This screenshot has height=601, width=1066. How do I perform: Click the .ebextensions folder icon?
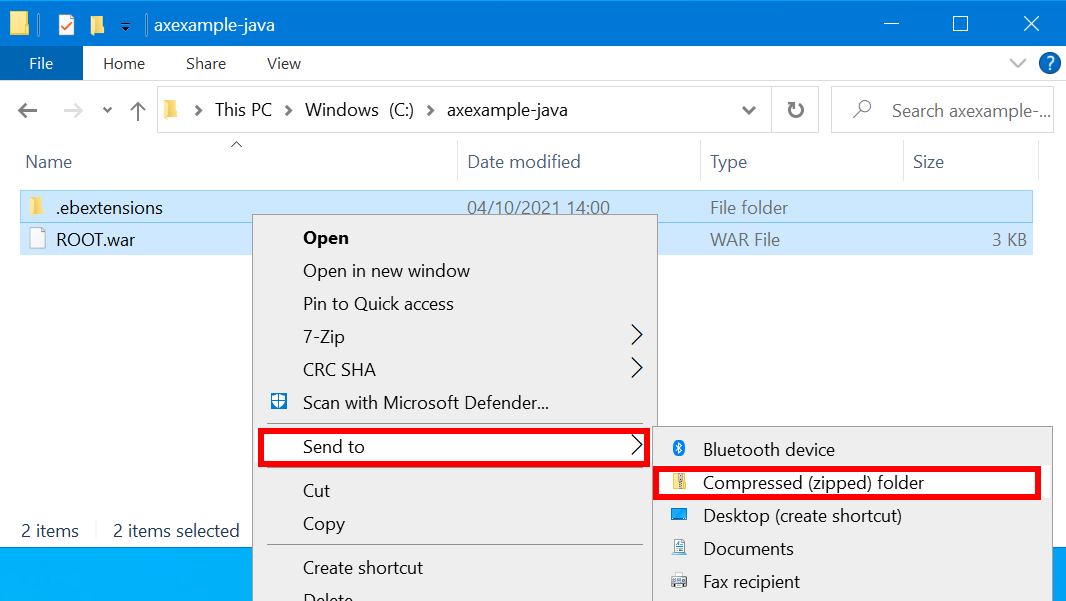tap(37, 206)
